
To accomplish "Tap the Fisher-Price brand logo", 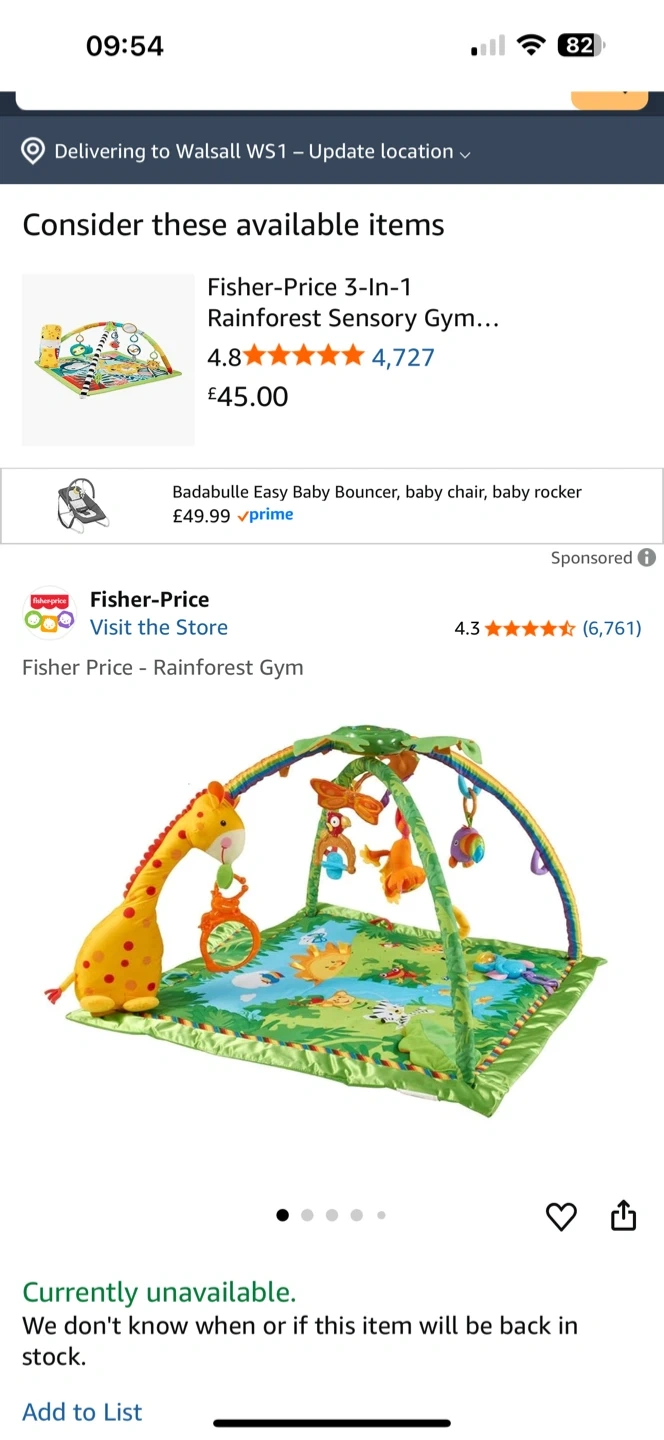I will [x=49, y=613].
